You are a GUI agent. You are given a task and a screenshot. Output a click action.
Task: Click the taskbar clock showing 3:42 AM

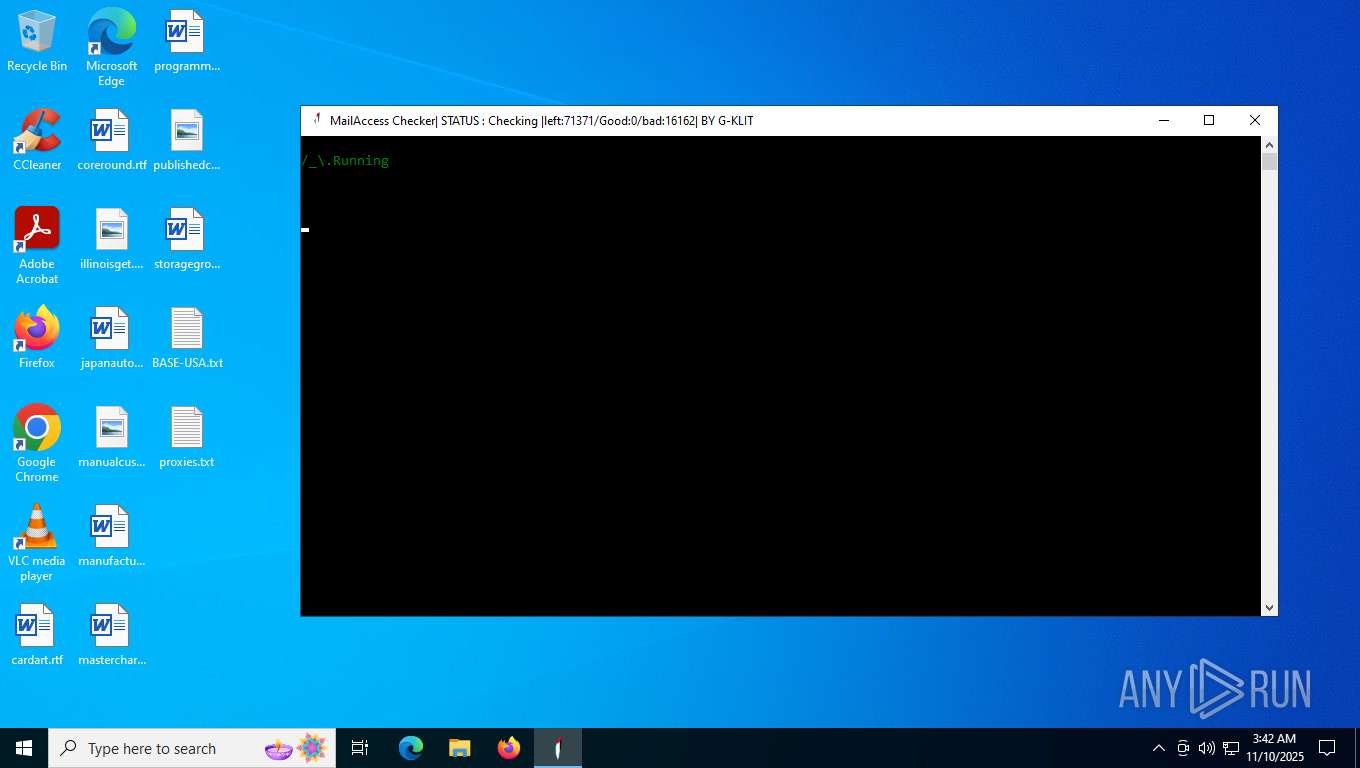tap(1275, 748)
